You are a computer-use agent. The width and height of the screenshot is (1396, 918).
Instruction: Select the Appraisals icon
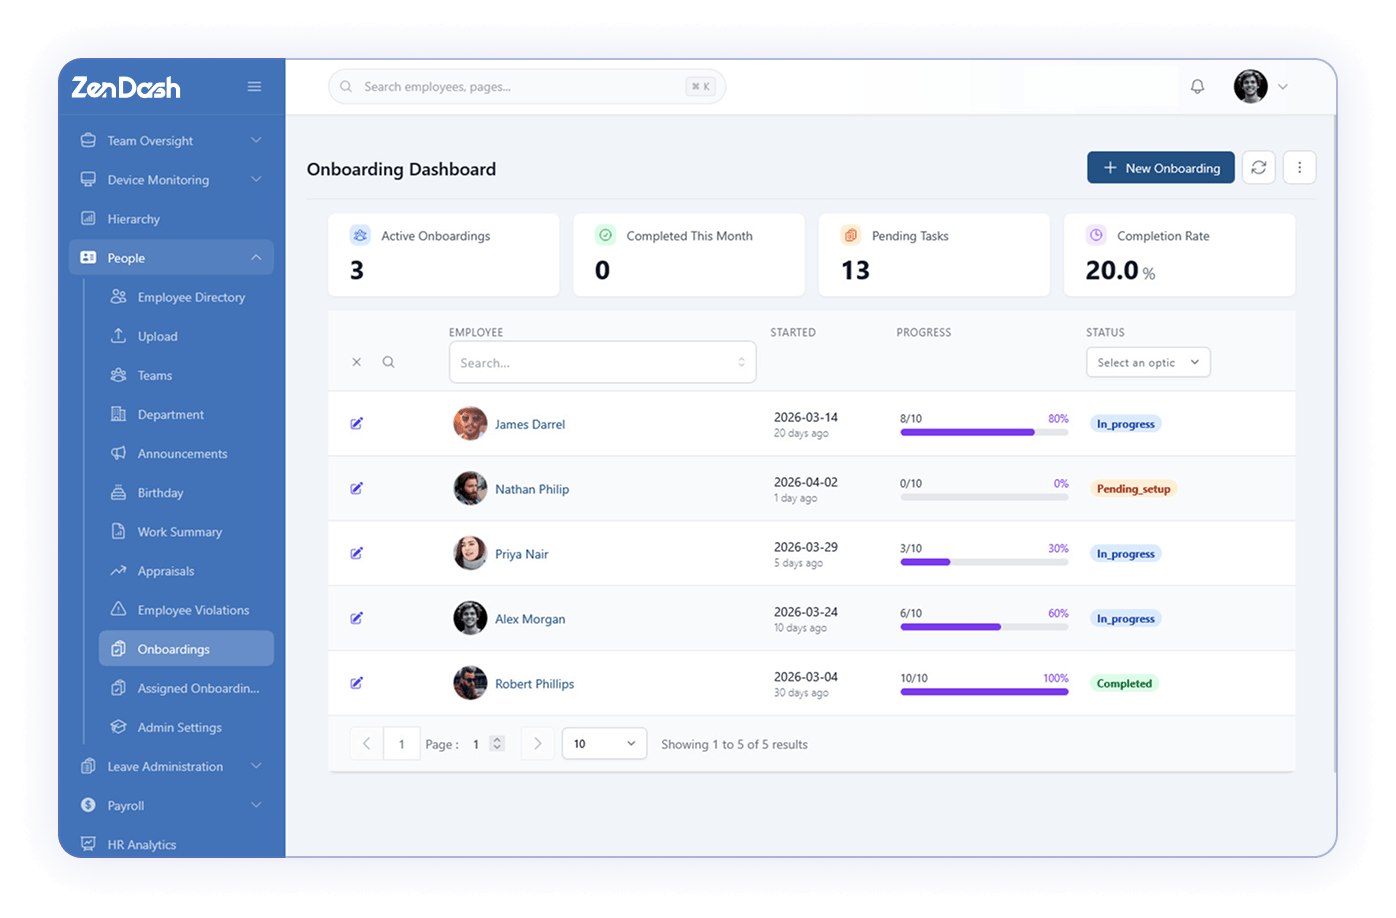click(x=120, y=570)
